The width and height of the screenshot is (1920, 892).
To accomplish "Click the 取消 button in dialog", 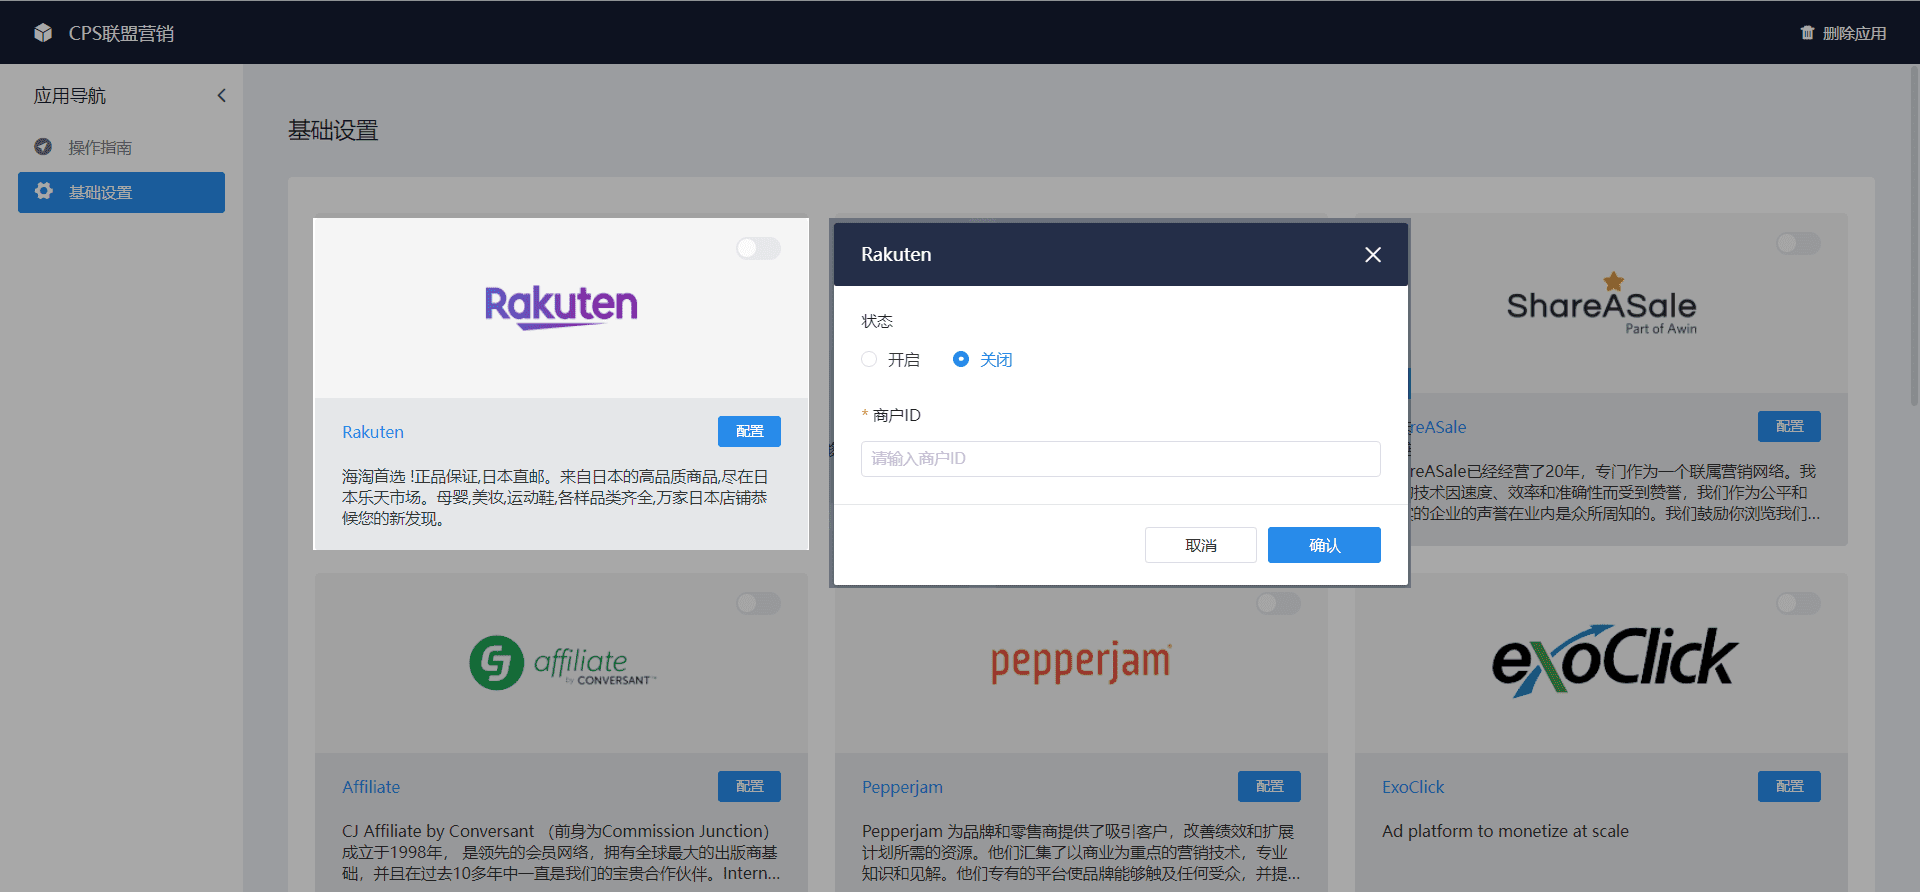I will pyautogui.click(x=1201, y=545).
